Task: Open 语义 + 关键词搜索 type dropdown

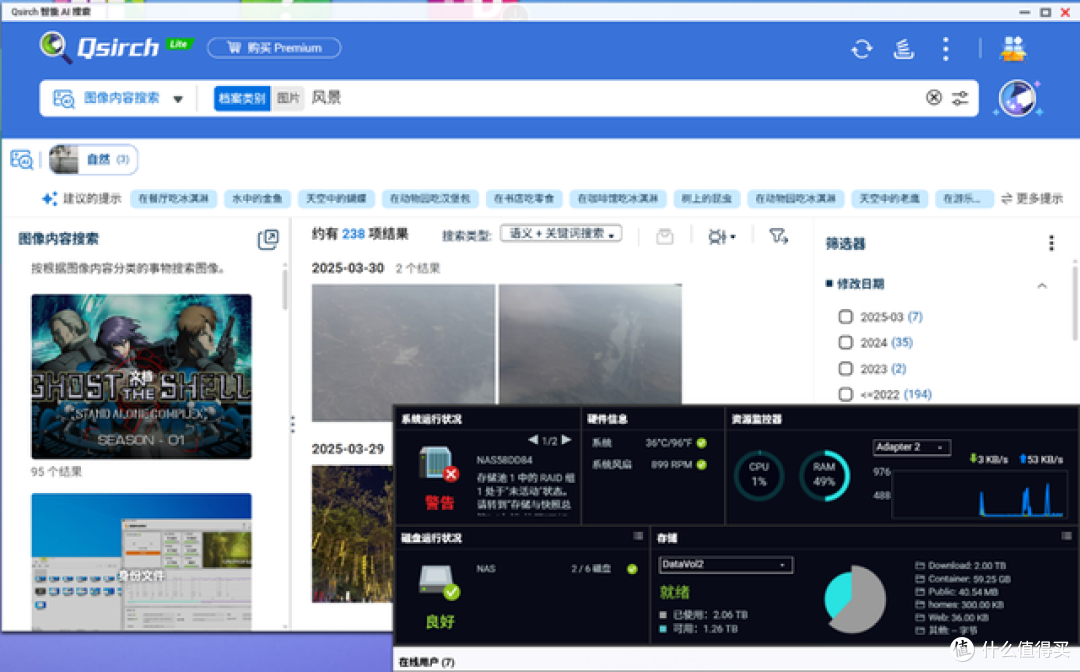Action: 561,233
